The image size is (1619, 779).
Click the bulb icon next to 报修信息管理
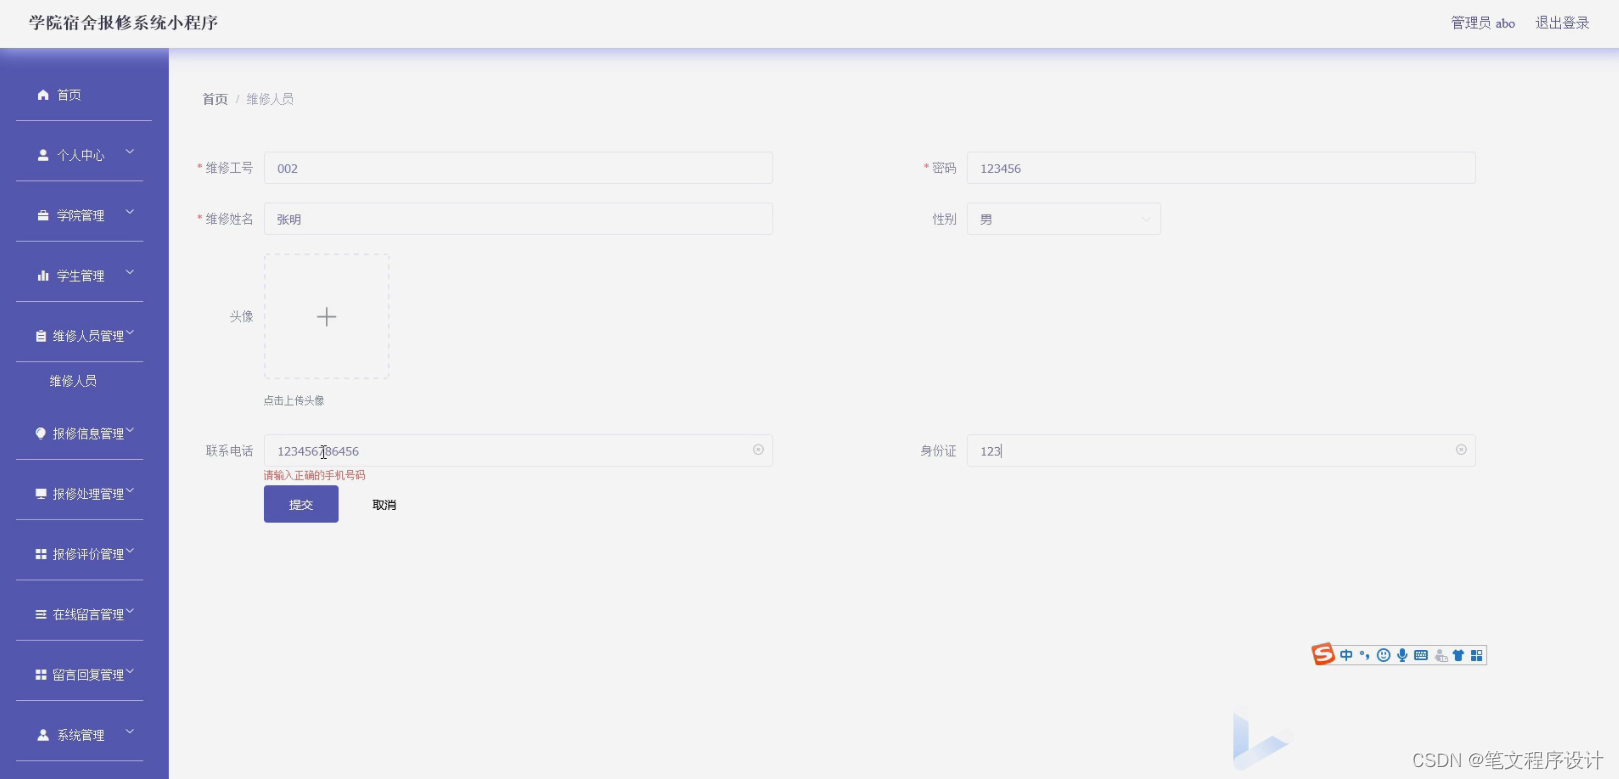pos(41,433)
